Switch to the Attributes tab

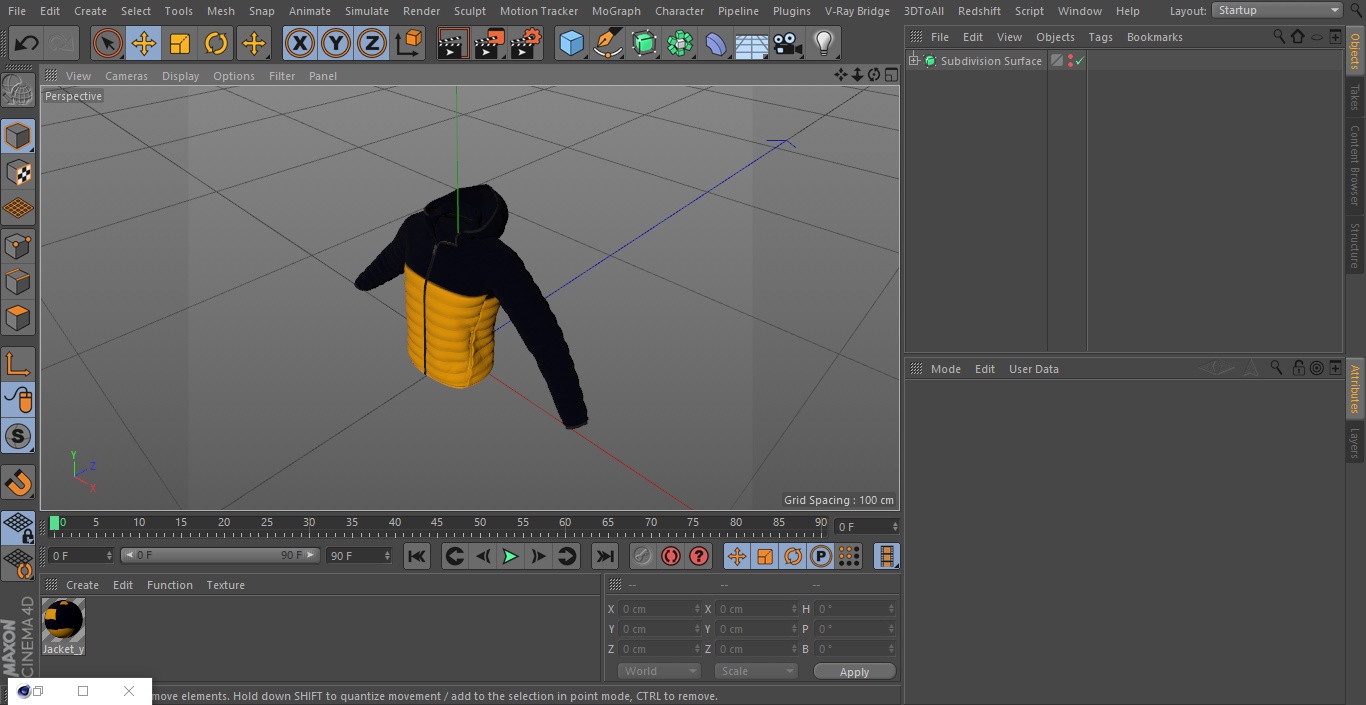pyautogui.click(x=1355, y=389)
